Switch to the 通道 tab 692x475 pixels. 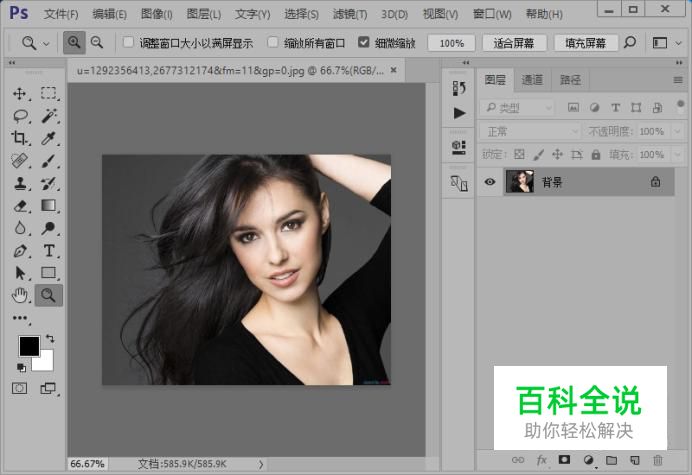[x=532, y=80]
